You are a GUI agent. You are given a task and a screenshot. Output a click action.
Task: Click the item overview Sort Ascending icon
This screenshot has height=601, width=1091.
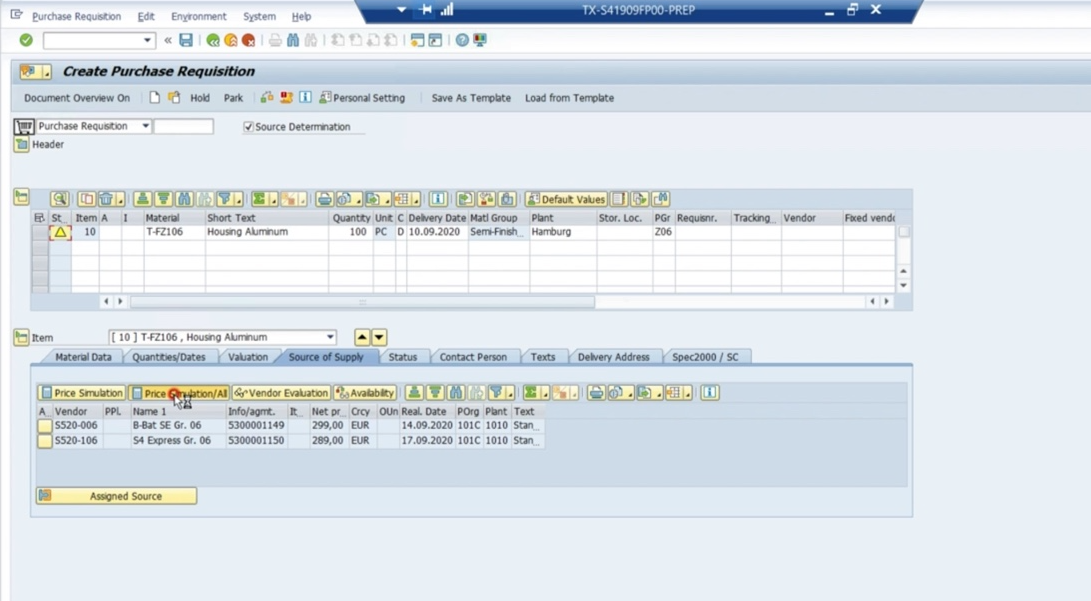pyautogui.click(x=143, y=199)
